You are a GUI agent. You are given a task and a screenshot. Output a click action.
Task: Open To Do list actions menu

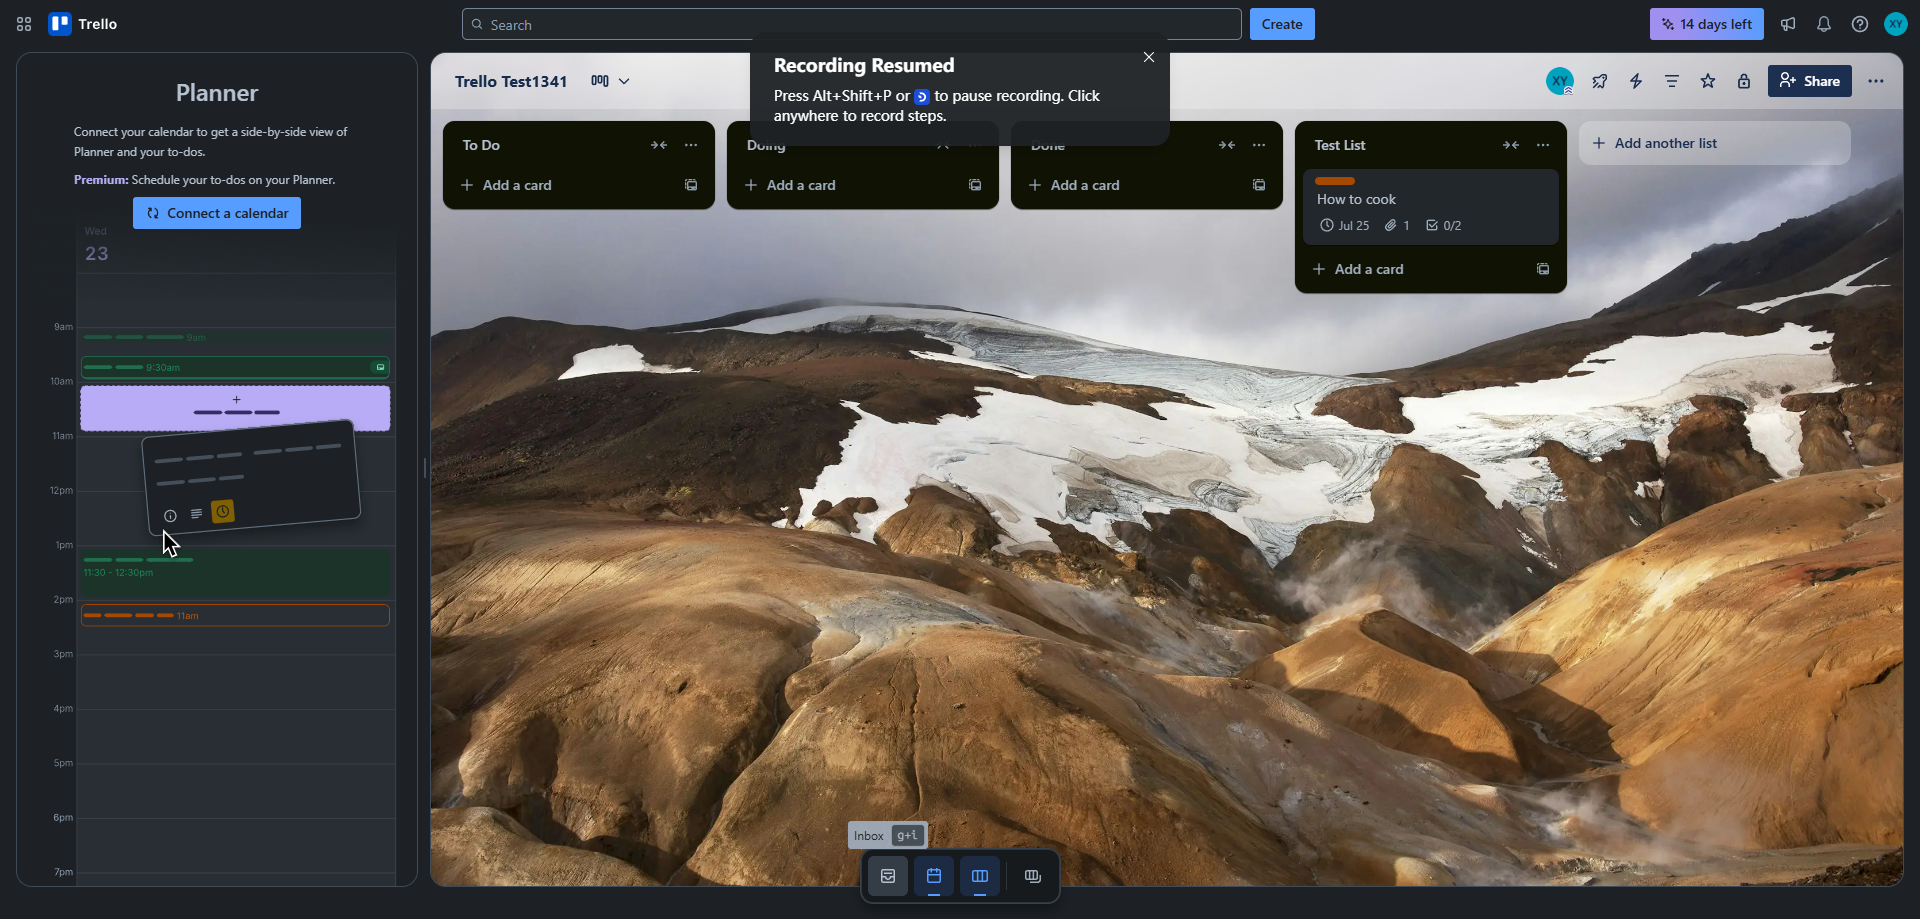point(691,145)
